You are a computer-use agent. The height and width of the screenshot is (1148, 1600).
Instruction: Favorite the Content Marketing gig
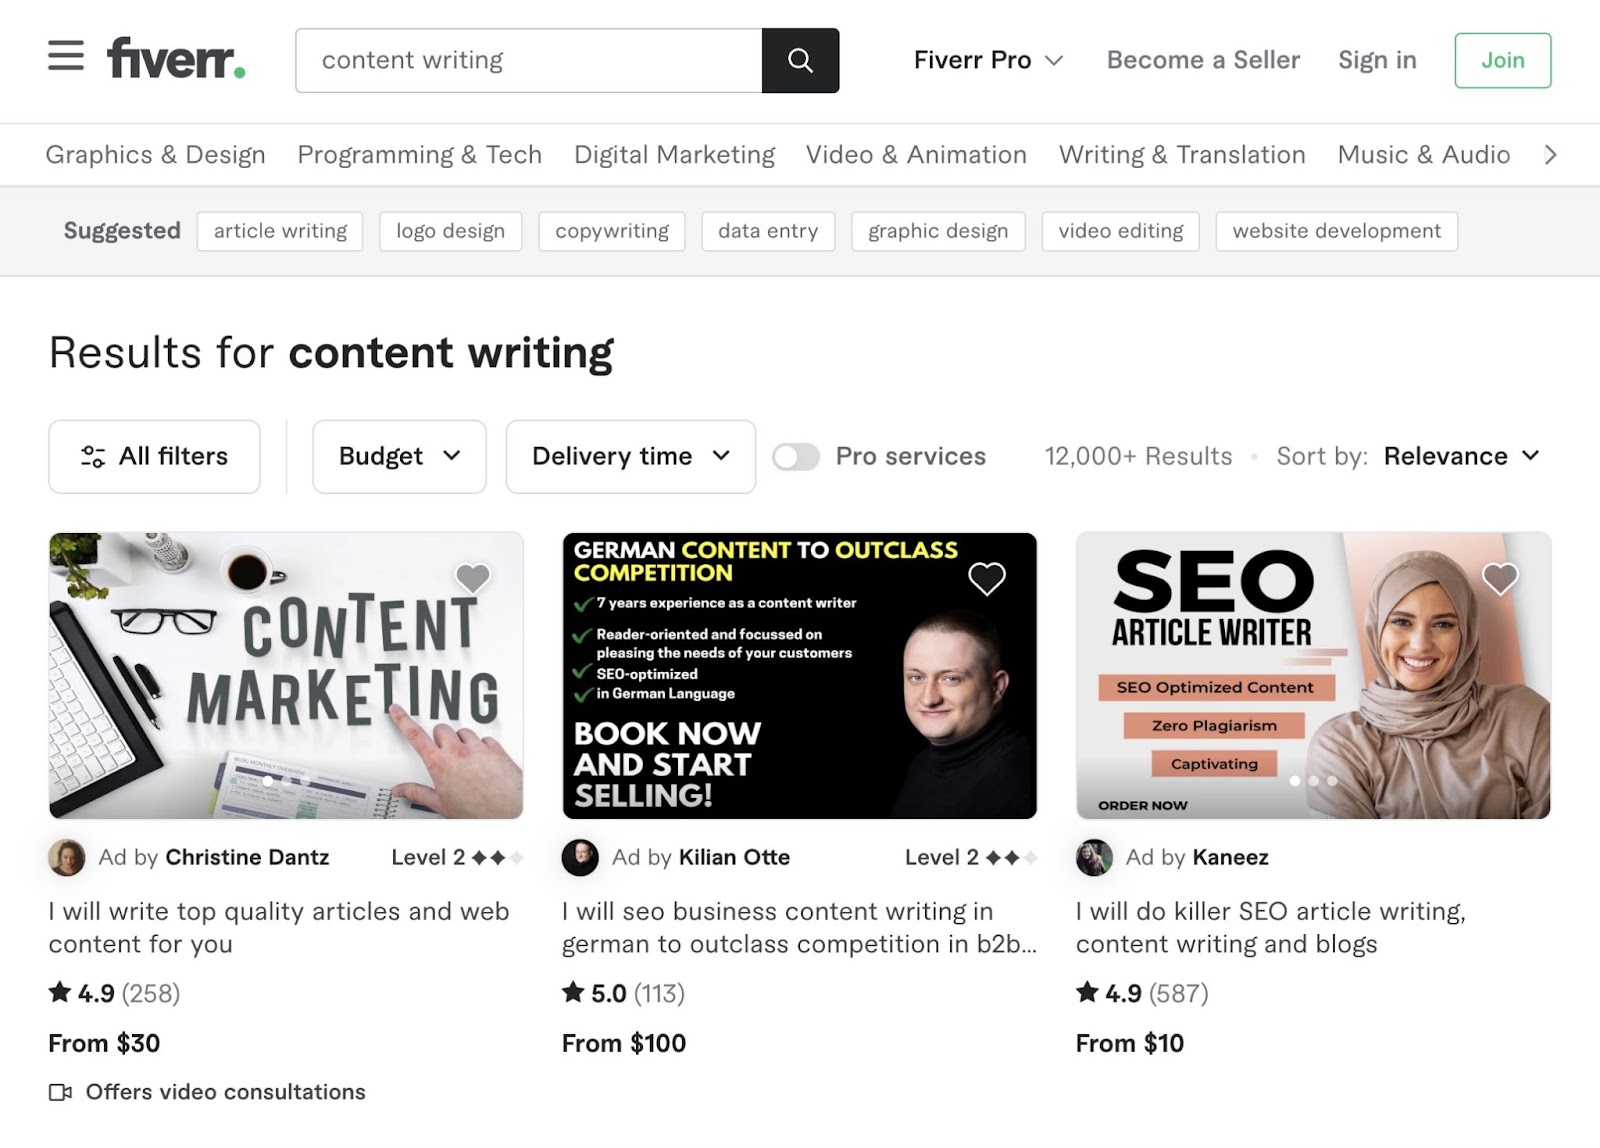[x=473, y=578]
